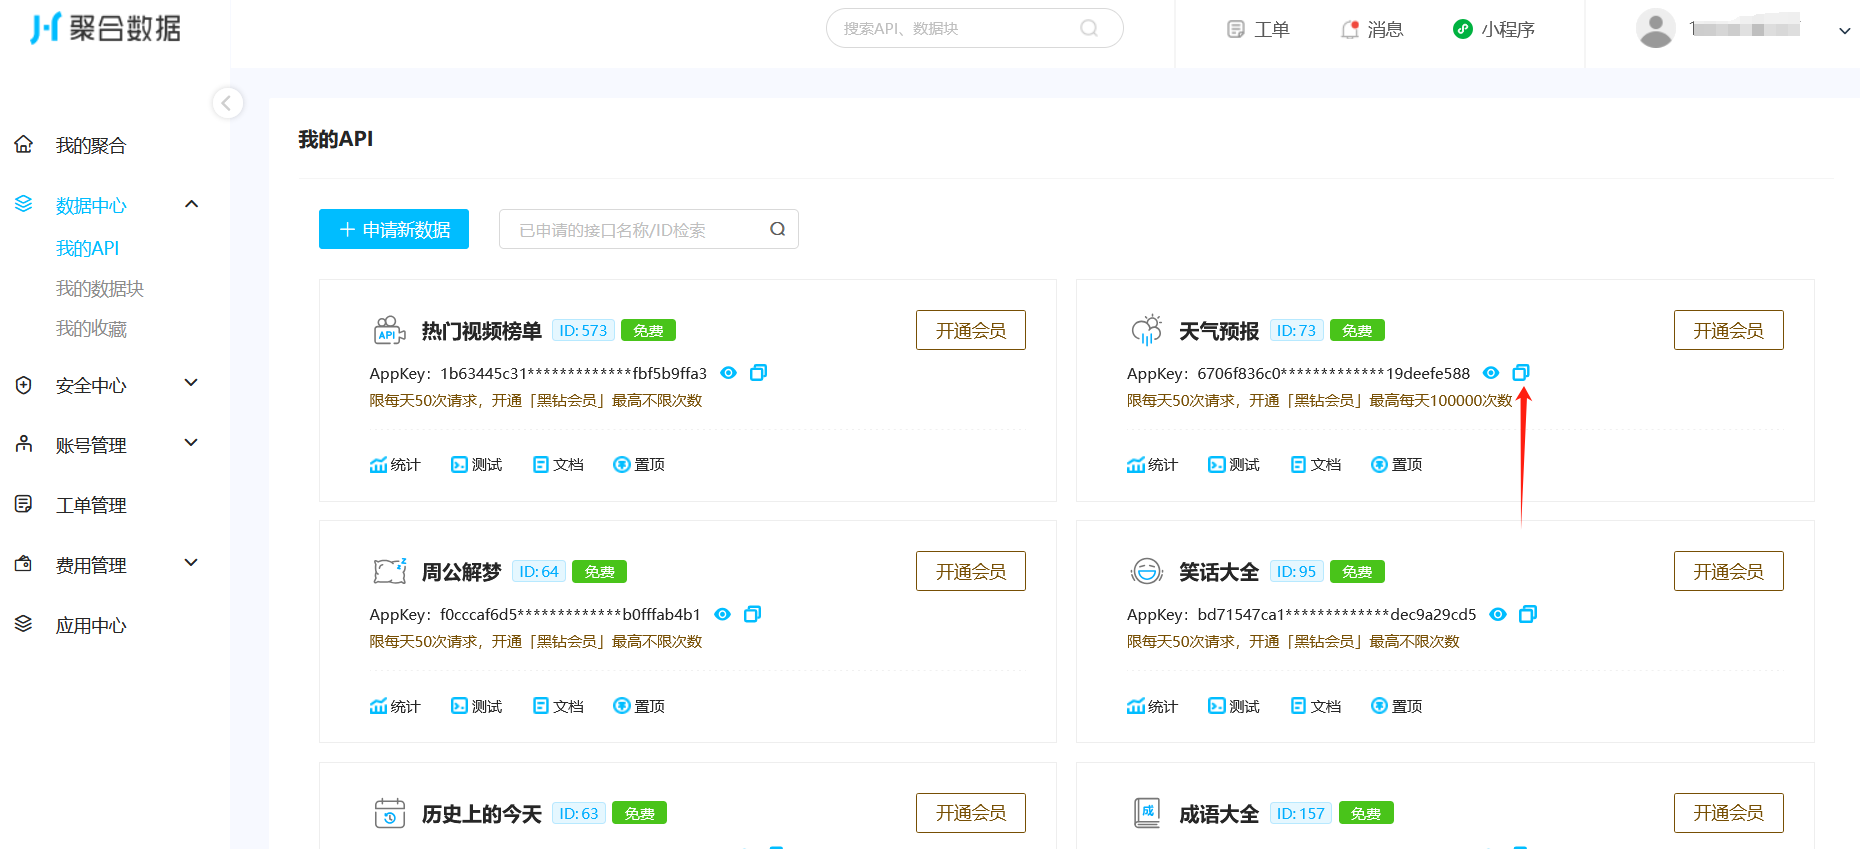Collapse the sidebar with the arrow button
The image size is (1860, 849).
(227, 102)
